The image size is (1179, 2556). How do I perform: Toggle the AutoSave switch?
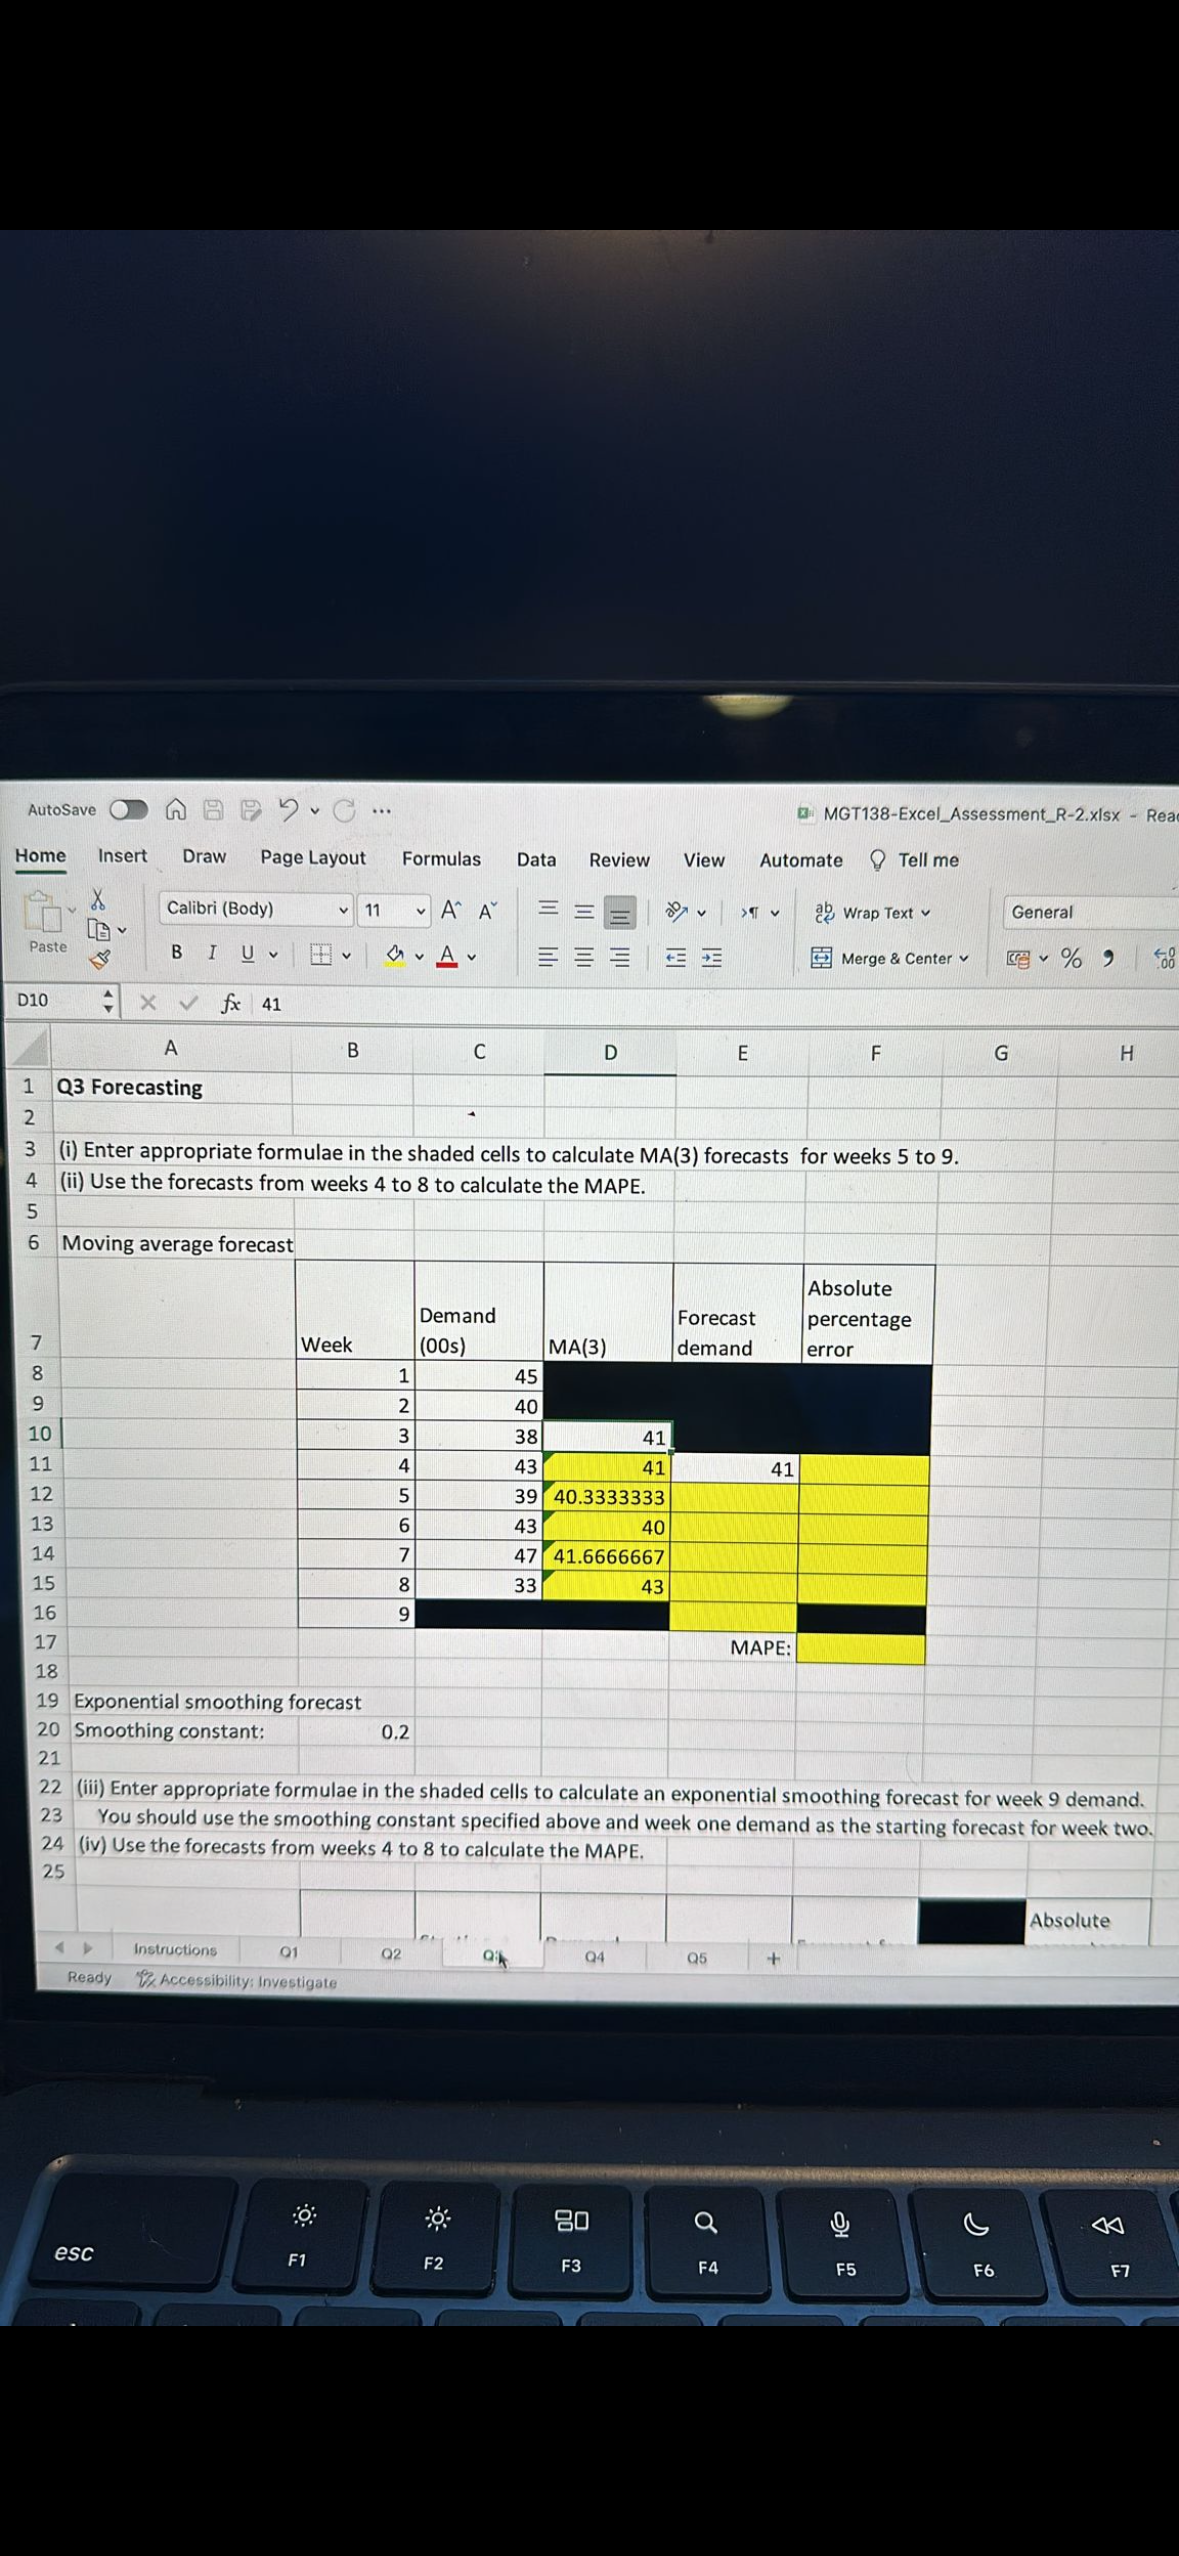tap(129, 809)
